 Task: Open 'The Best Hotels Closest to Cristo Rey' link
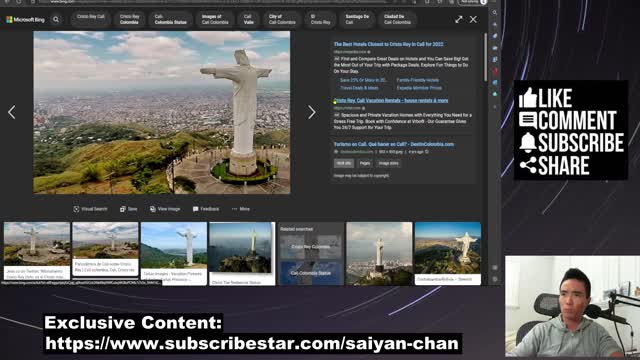point(389,44)
